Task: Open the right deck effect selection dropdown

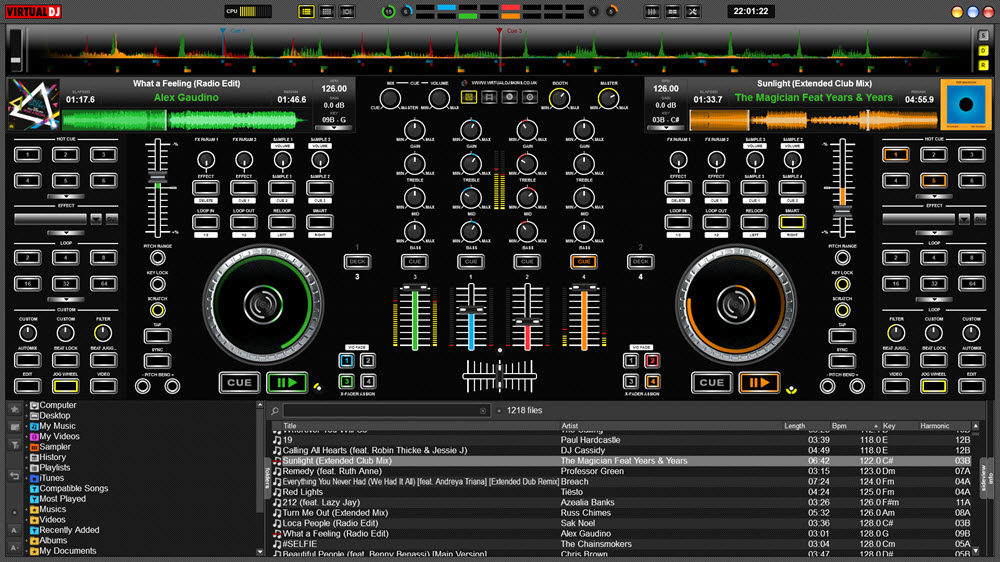Action: pyautogui.click(x=964, y=219)
